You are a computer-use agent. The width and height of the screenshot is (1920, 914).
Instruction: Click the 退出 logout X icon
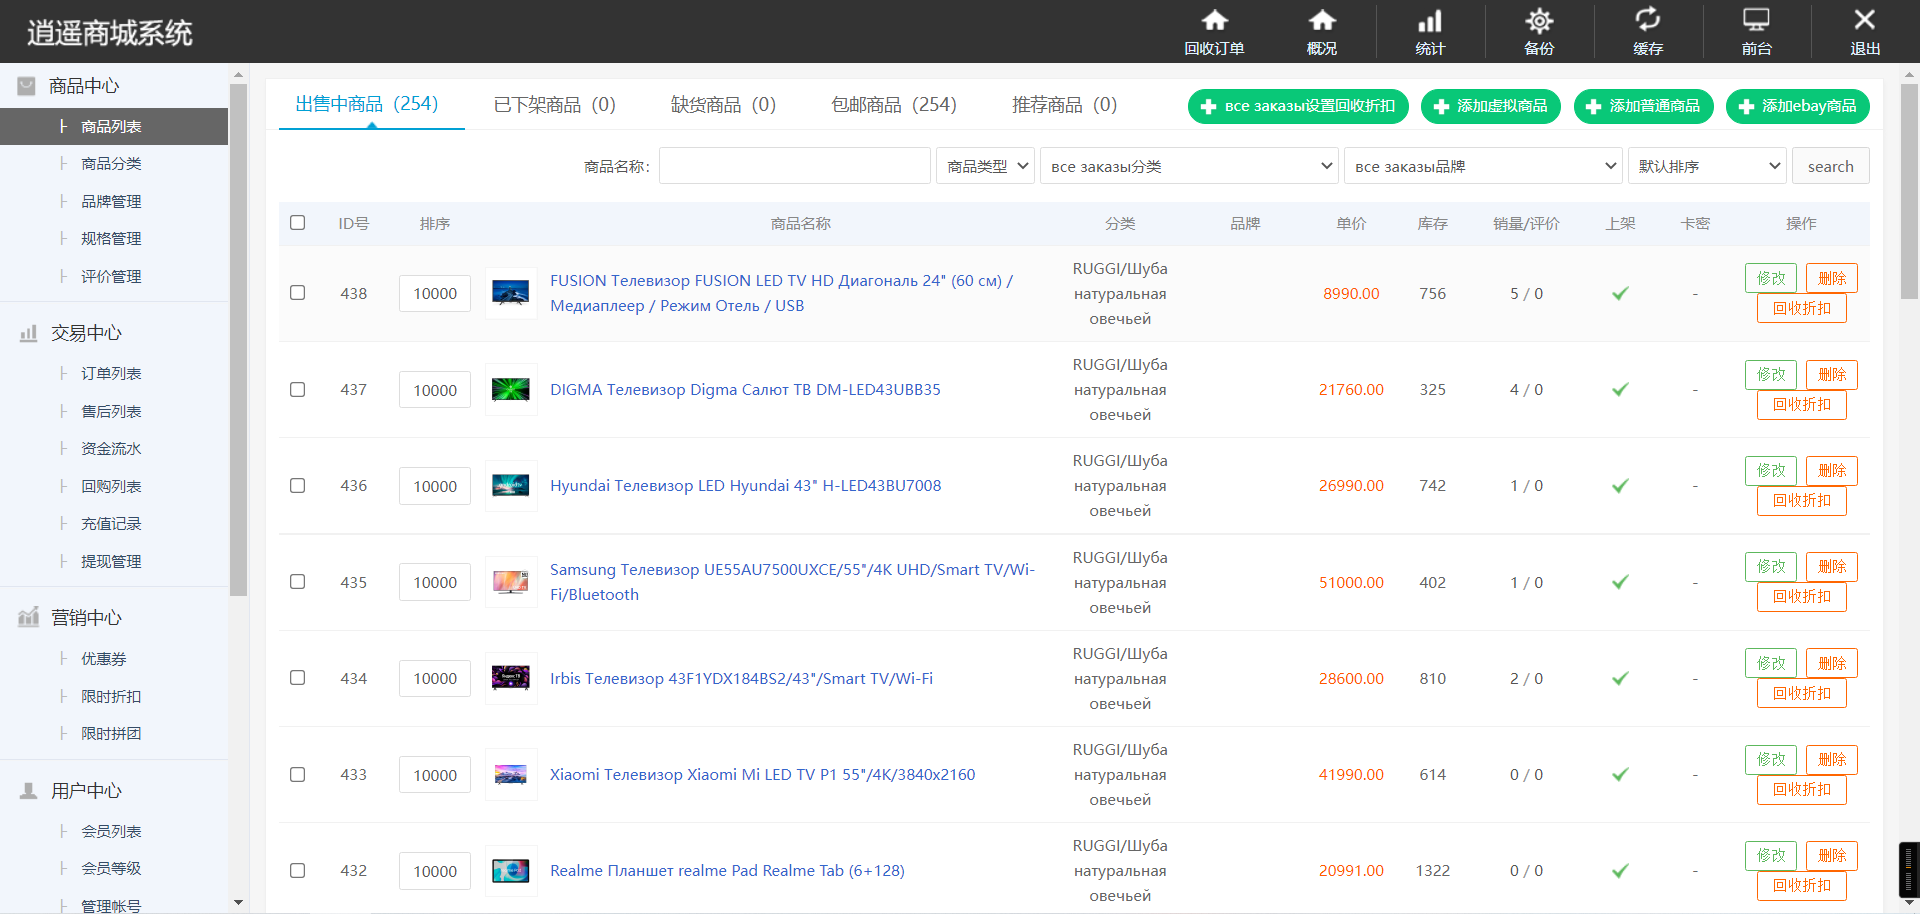(x=1865, y=20)
